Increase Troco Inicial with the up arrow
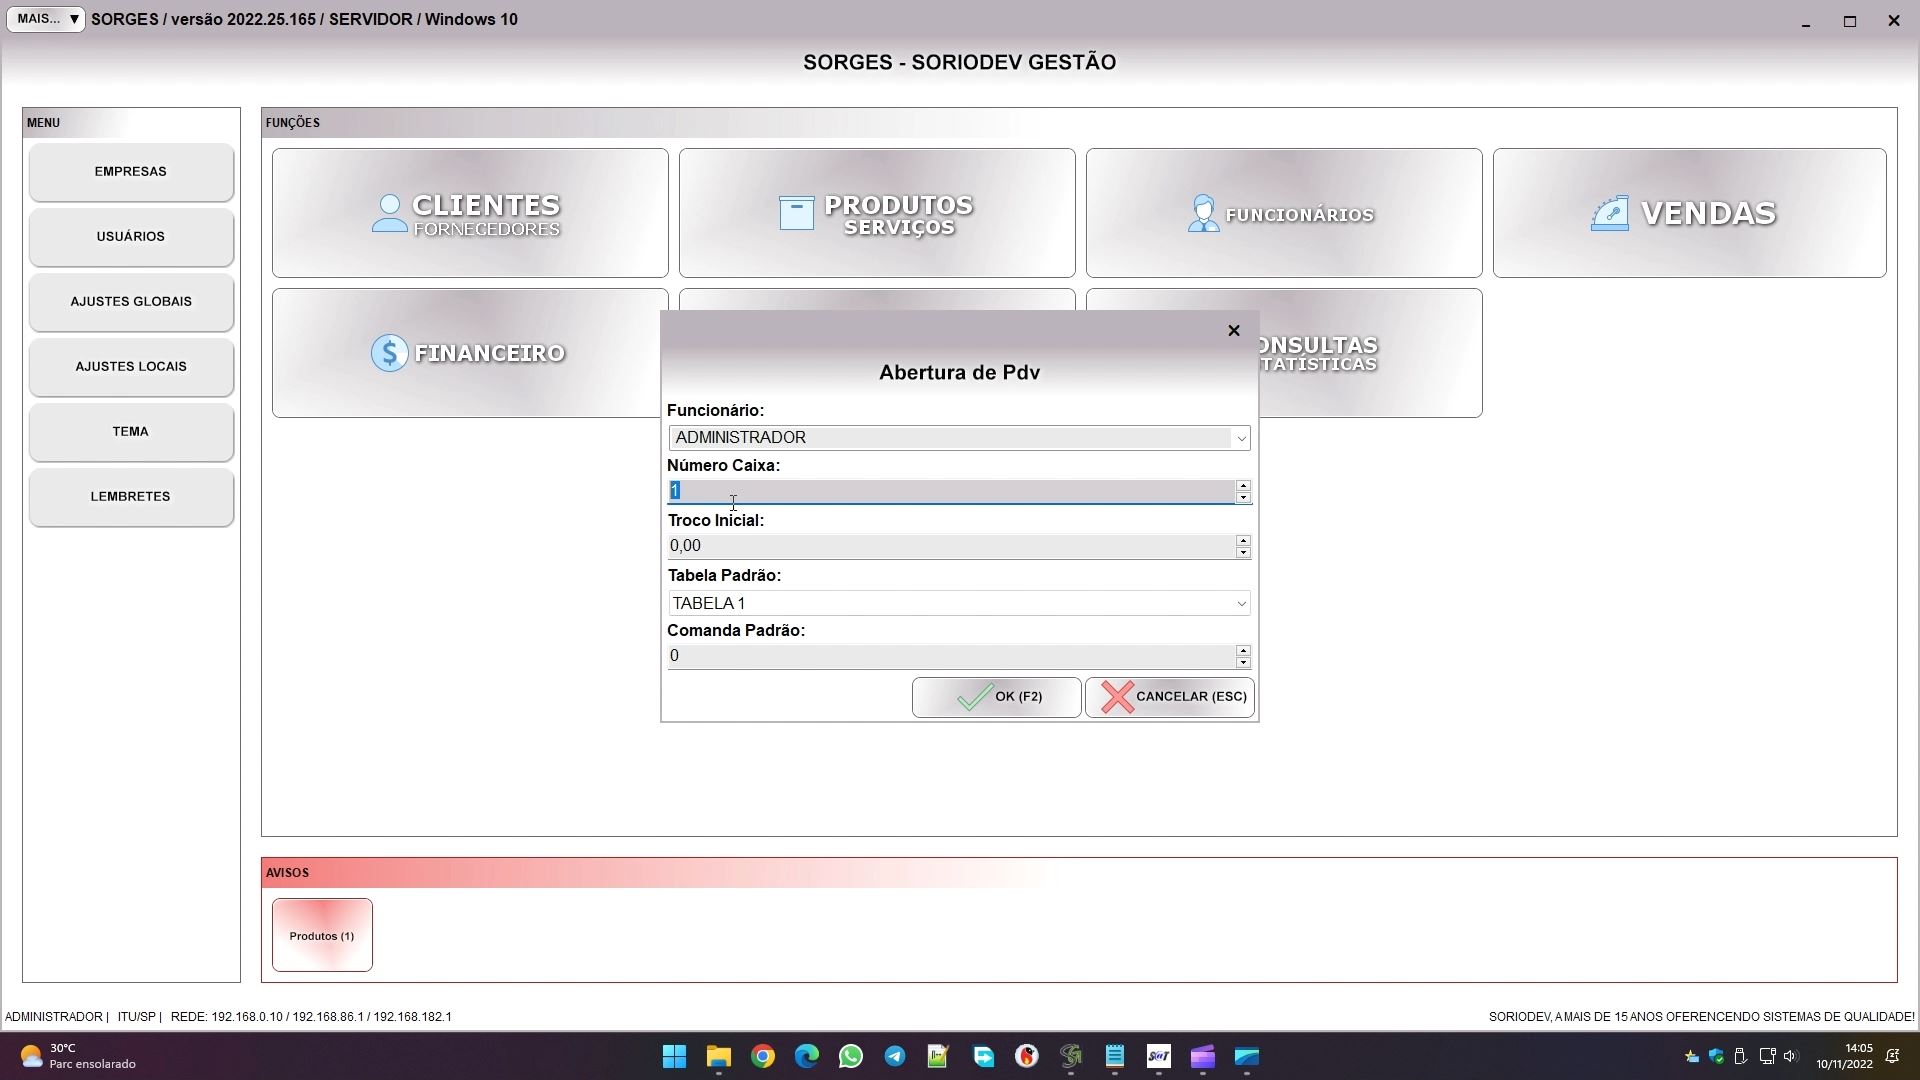The width and height of the screenshot is (1920, 1080). (1243, 541)
